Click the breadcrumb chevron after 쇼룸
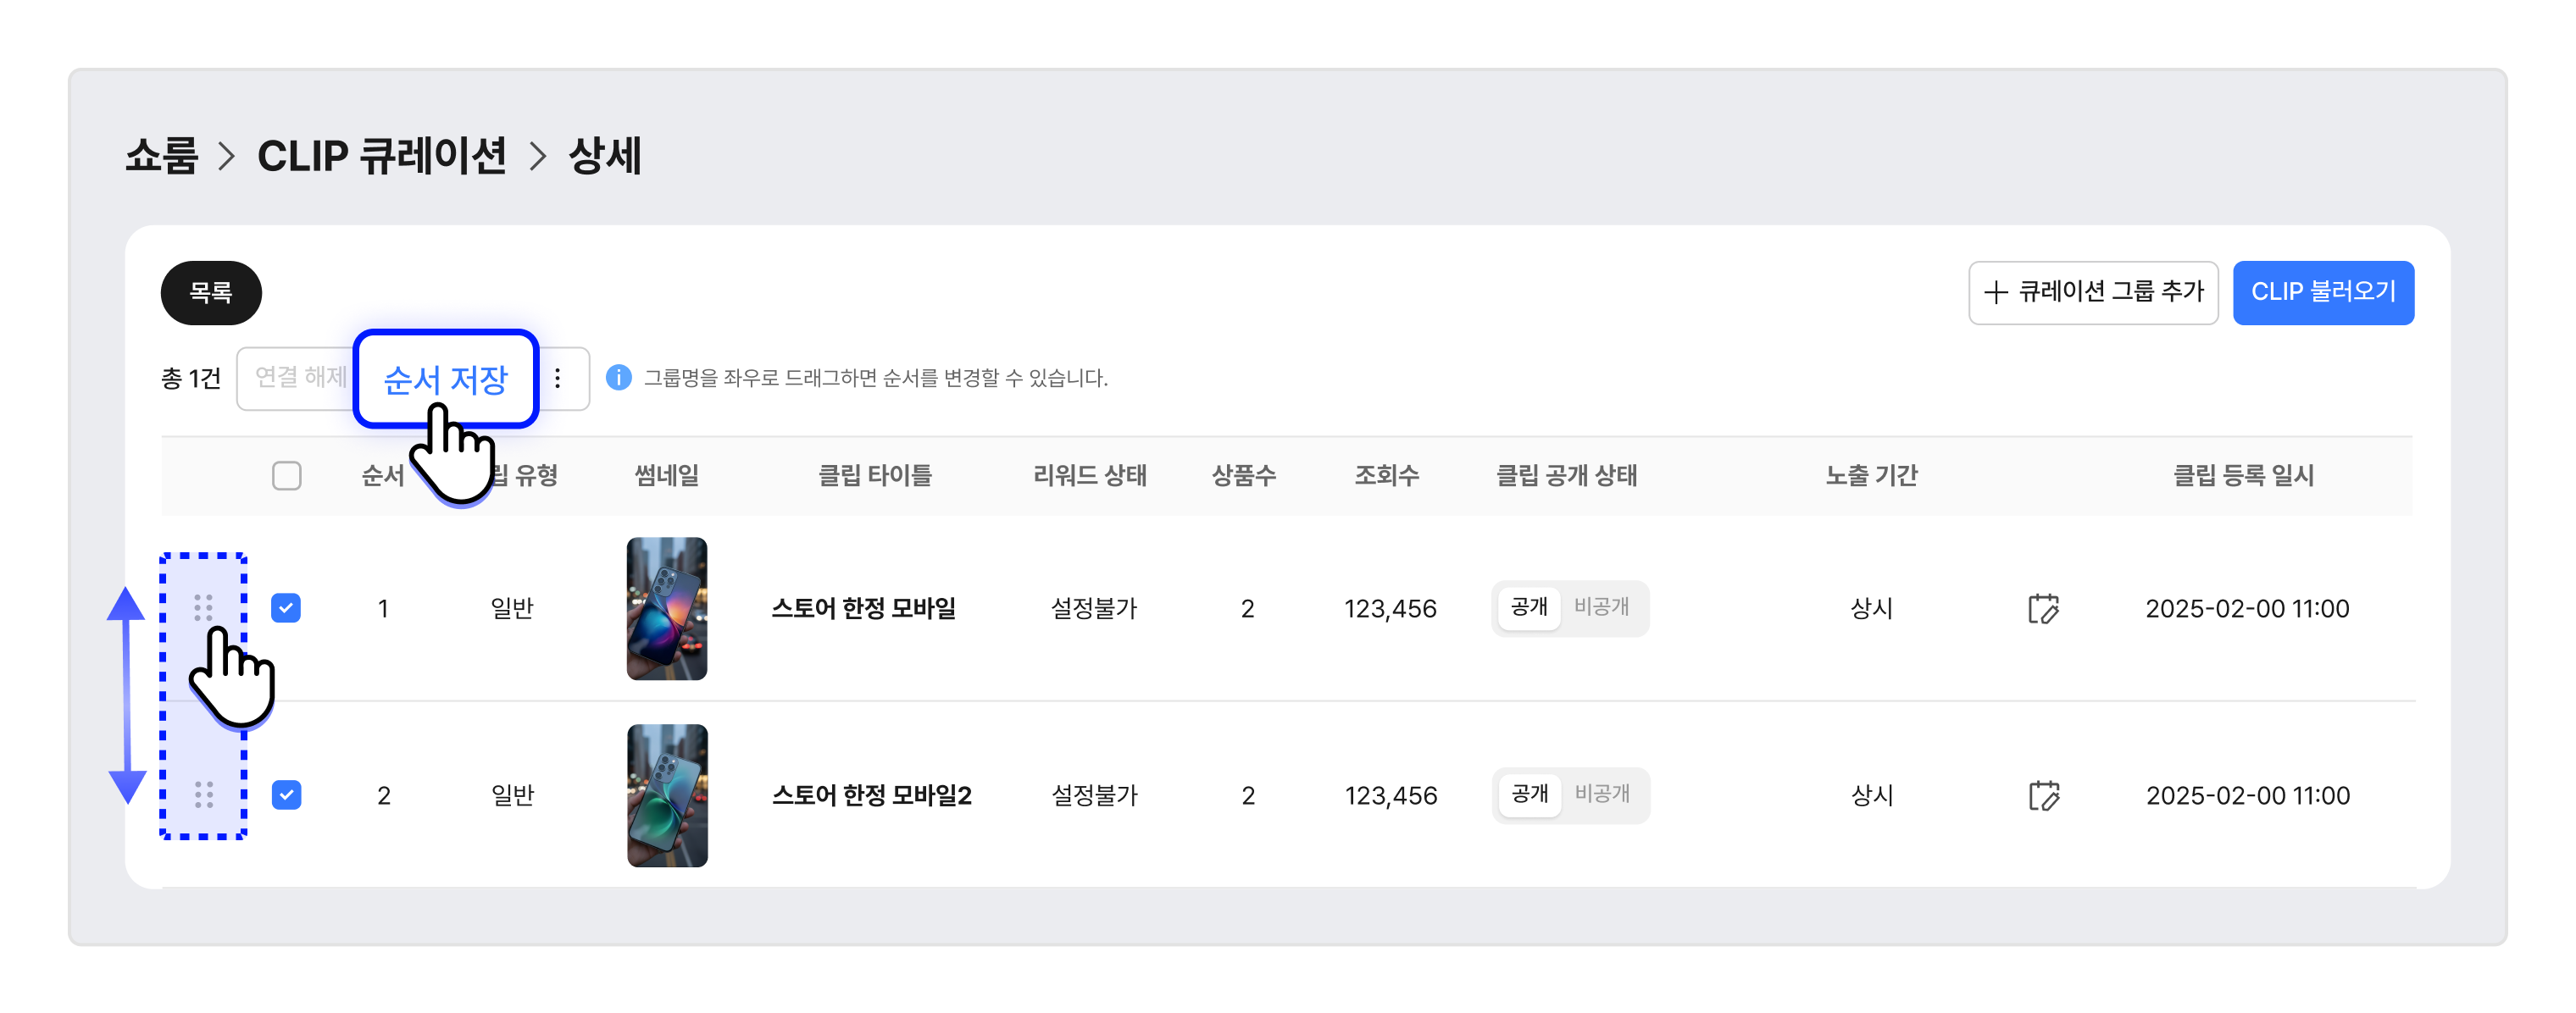Image resolution: width=2576 pixels, height=1013 pixels. click(227, 156)
